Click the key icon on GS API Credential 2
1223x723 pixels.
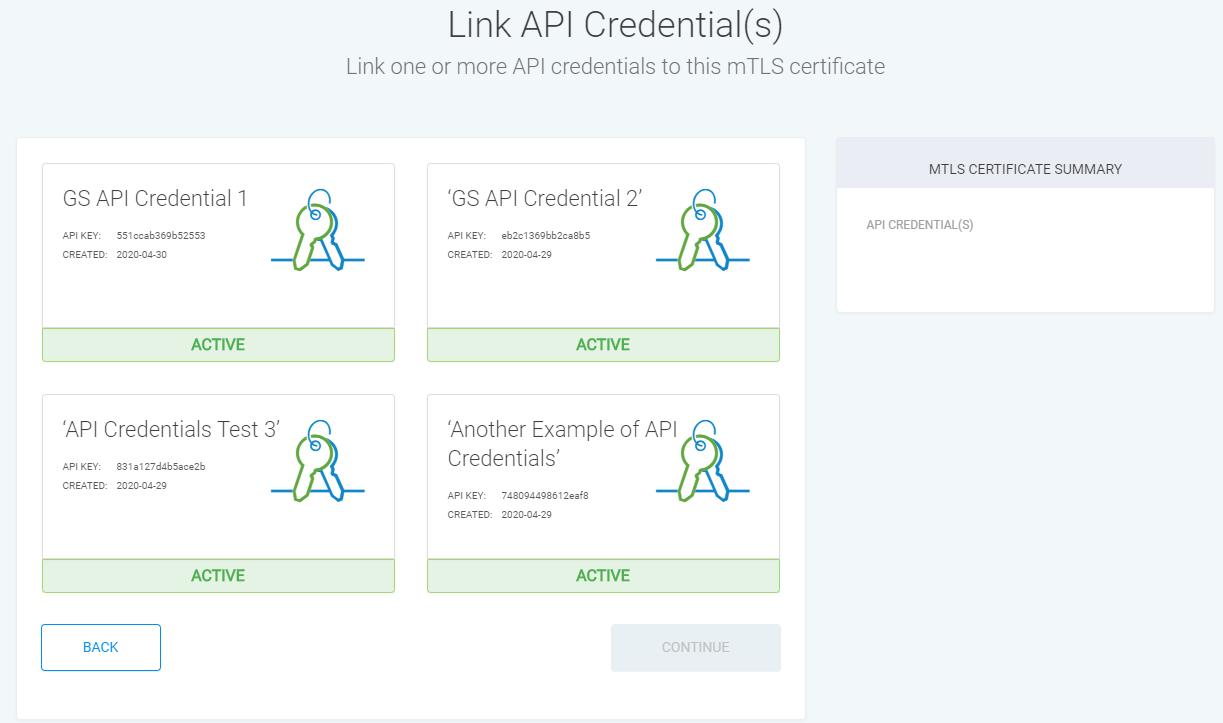(702, 232)
